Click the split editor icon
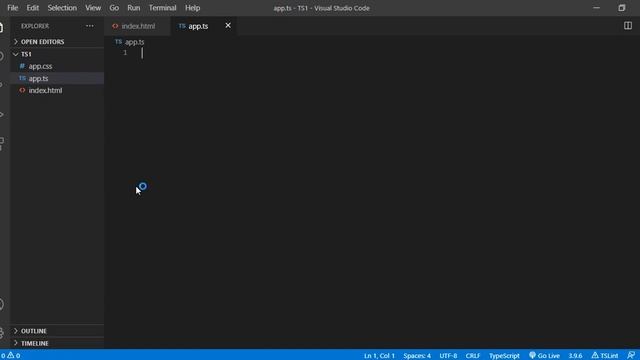The height and width of the screenshot is (360, 640). click(x=628, y=26)
